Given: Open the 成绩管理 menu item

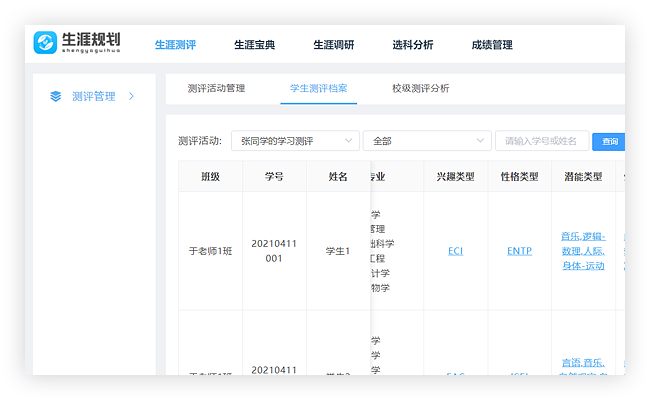Looking at the screenshot, I should pyautogui.click(x=492, y=45).
